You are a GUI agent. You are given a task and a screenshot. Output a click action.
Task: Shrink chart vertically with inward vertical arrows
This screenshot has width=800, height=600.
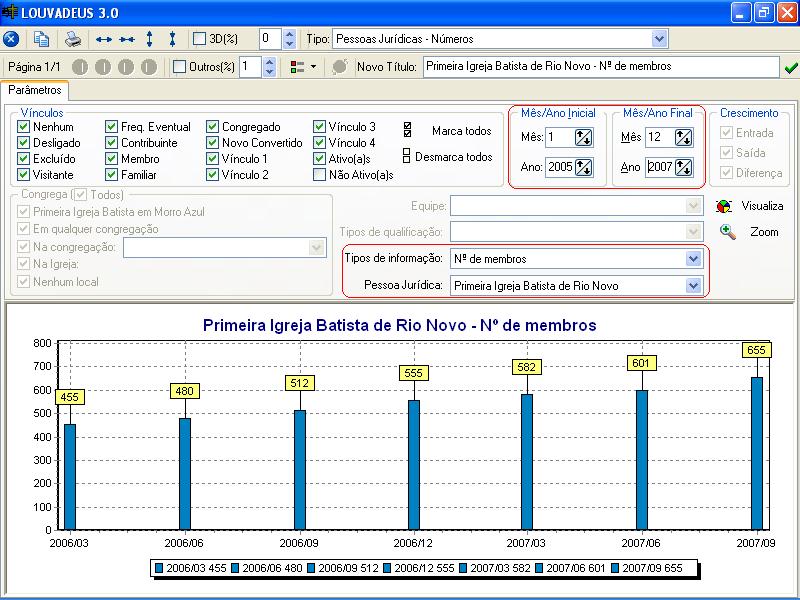pyautogui.click(x=172, y=39)
